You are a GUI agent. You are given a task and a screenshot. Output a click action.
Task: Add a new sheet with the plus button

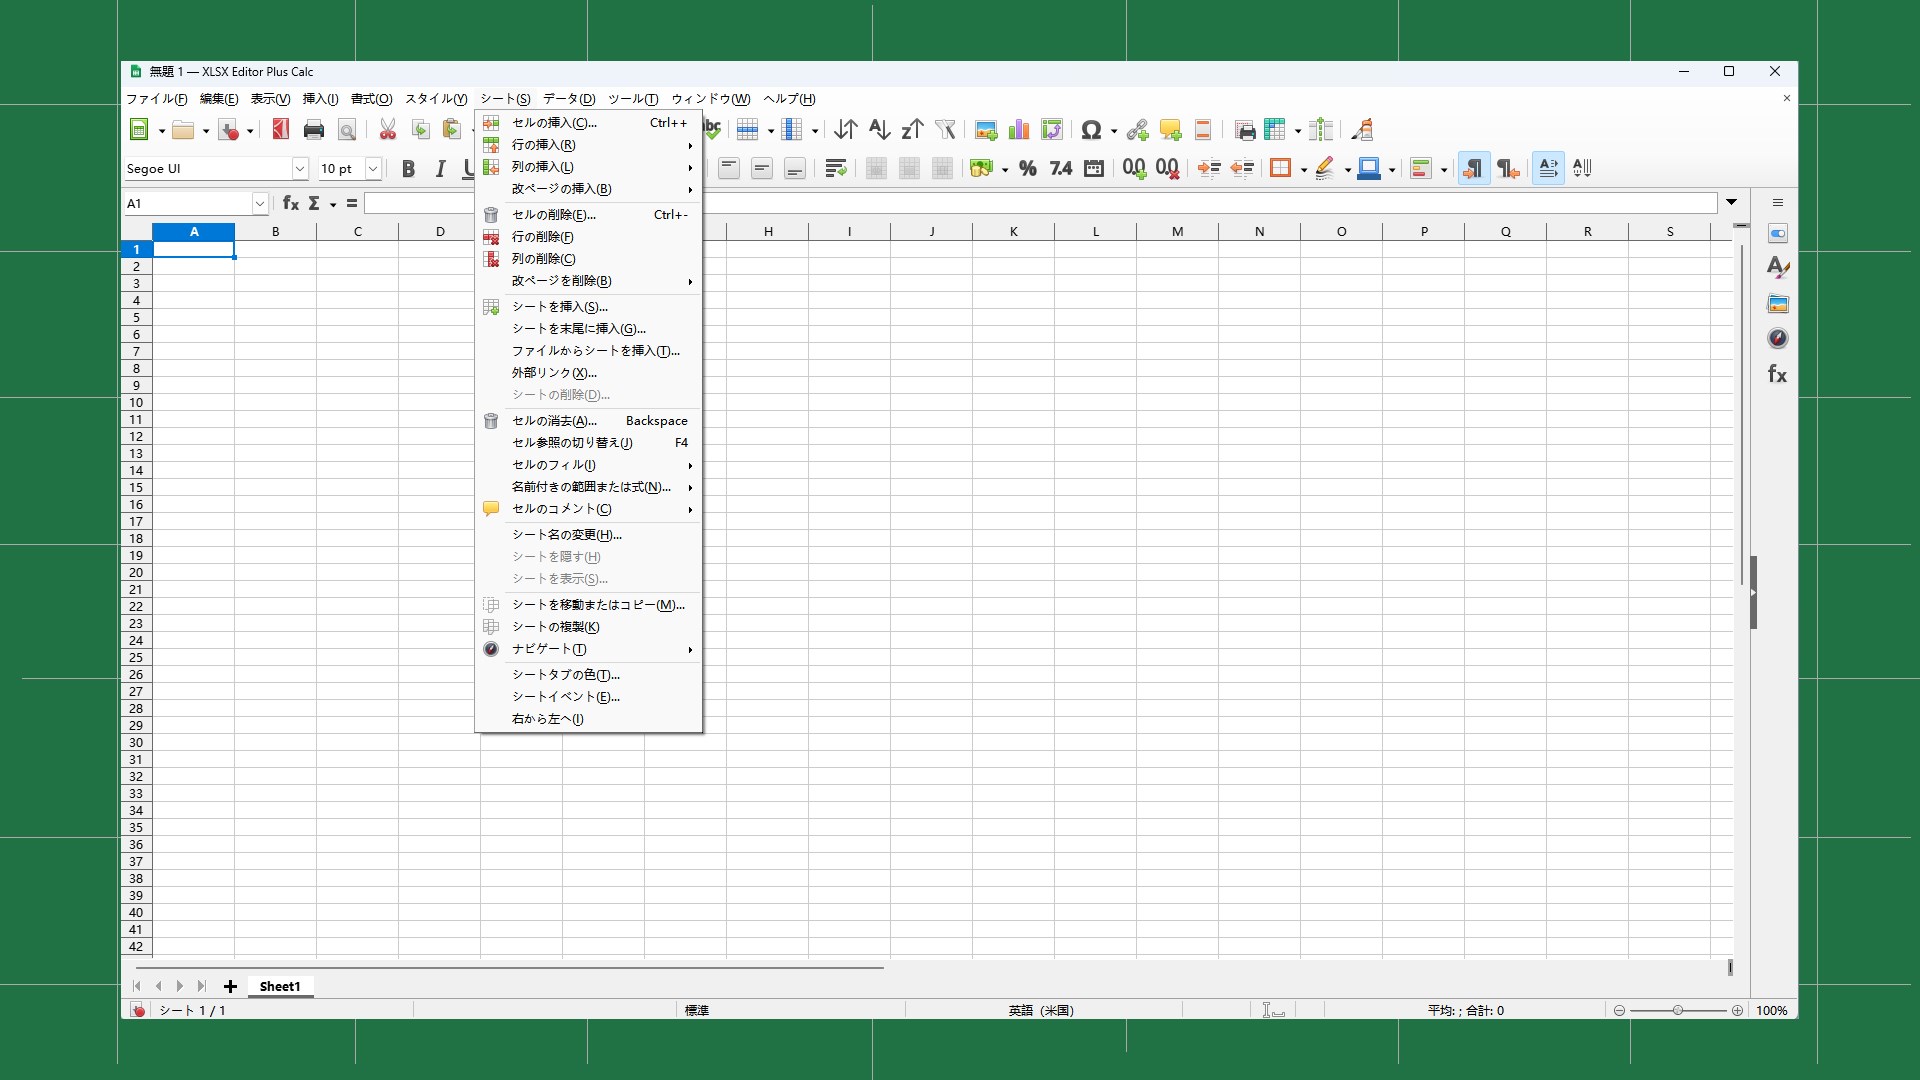tap(230, 986)
